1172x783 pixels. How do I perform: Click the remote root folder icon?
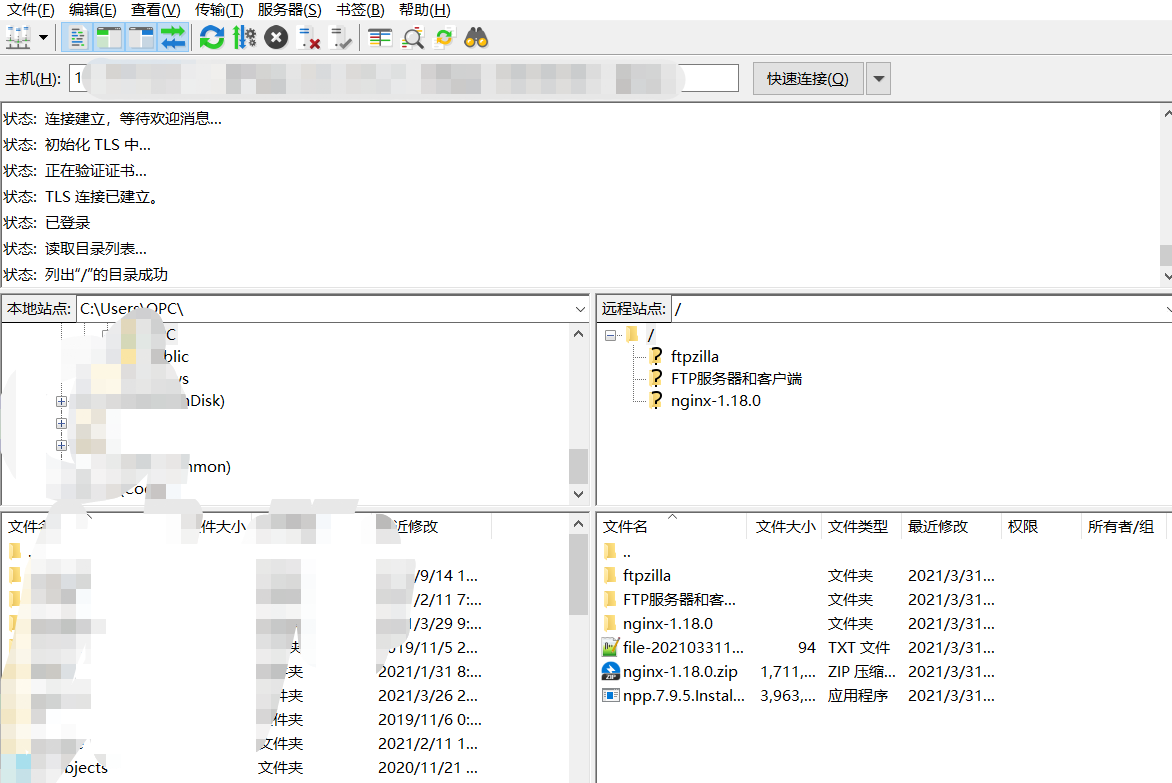[632, 334]
